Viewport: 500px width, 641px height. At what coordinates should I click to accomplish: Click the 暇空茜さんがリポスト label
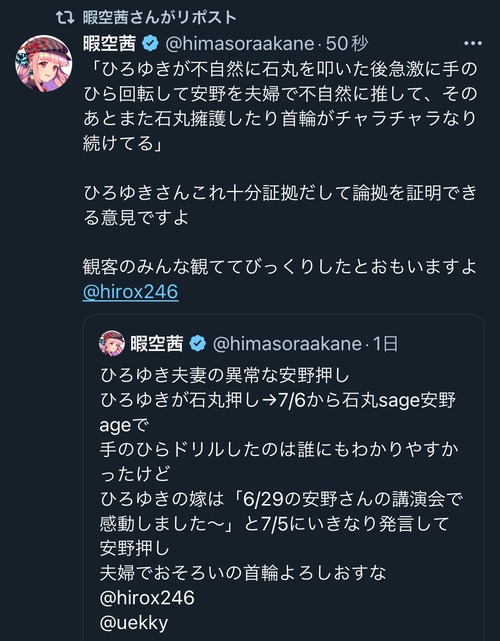coord(159,18)
